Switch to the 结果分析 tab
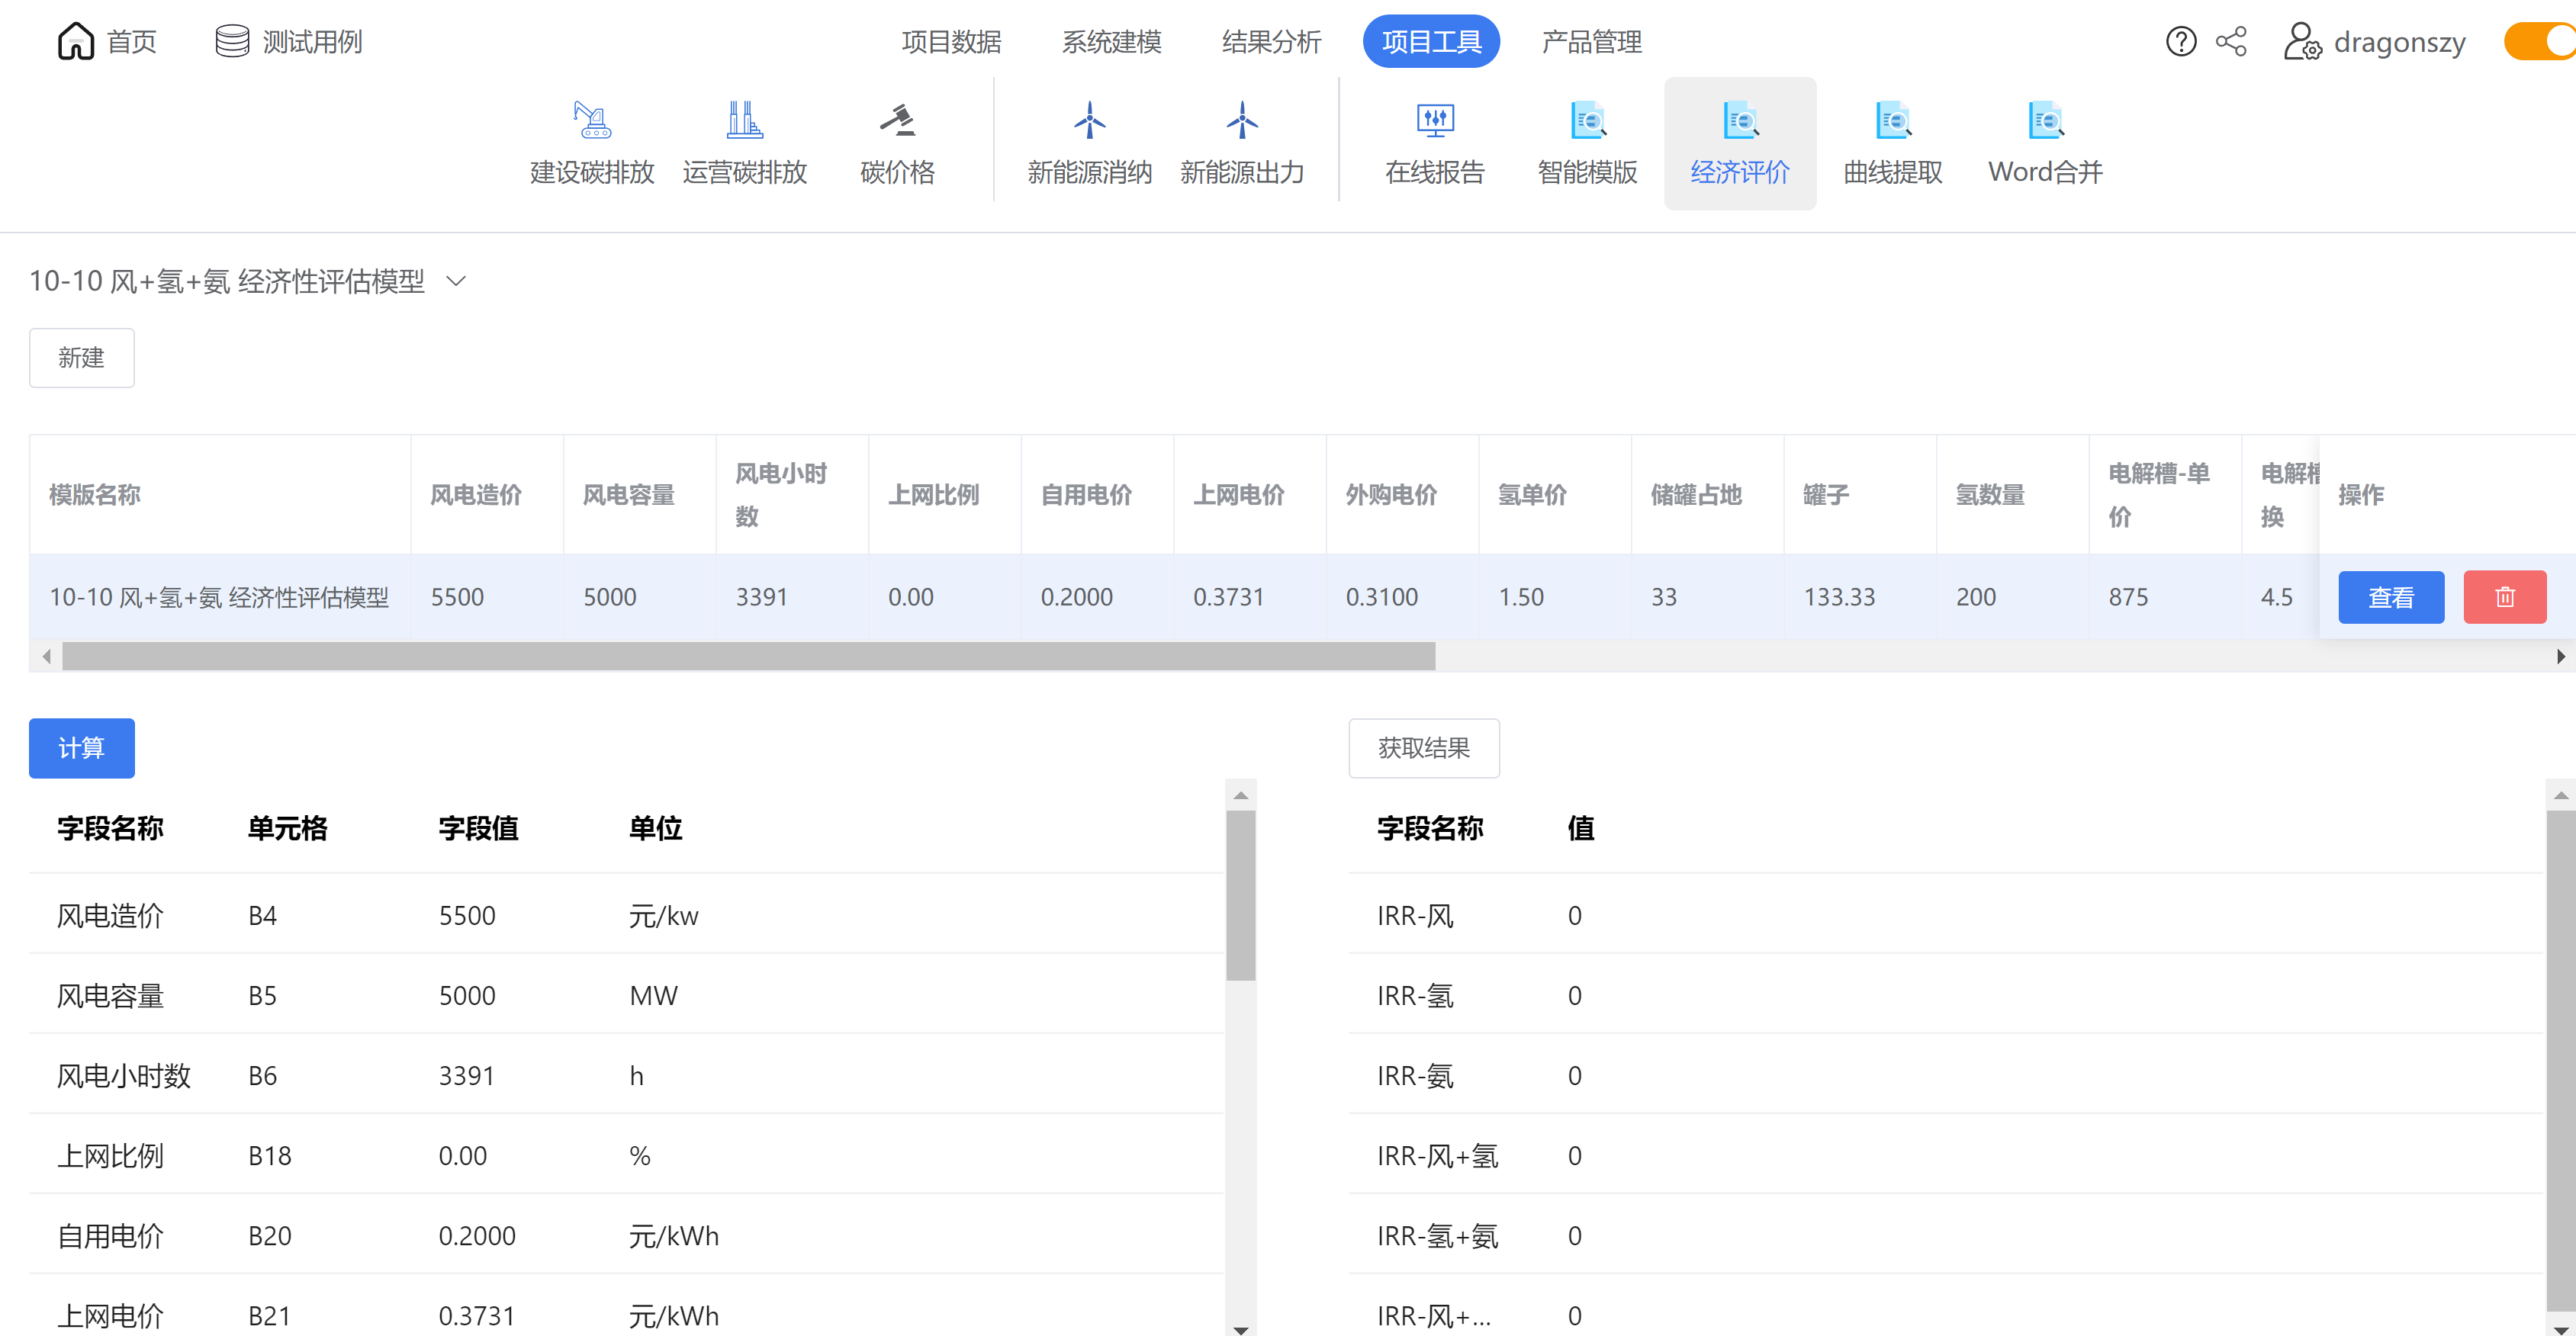 point(1271,42)
